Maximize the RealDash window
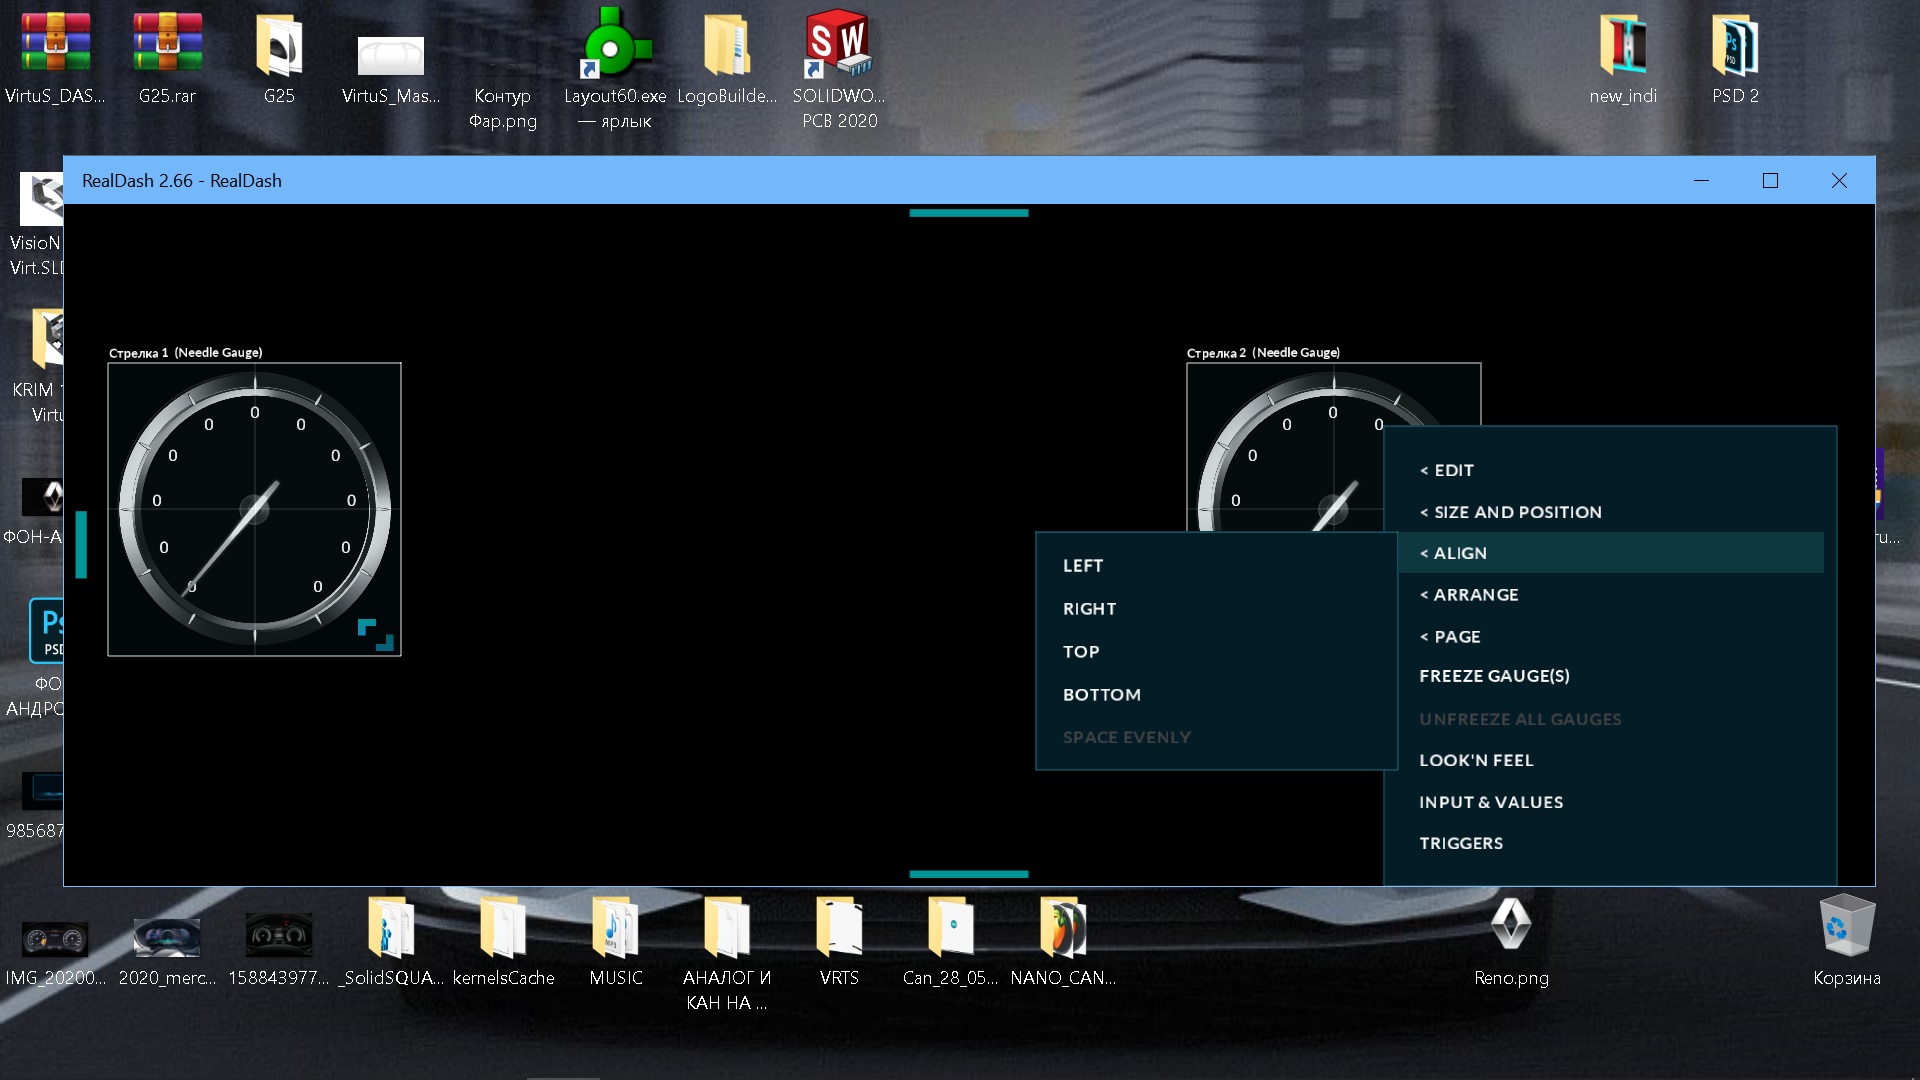 (1770, 180)
